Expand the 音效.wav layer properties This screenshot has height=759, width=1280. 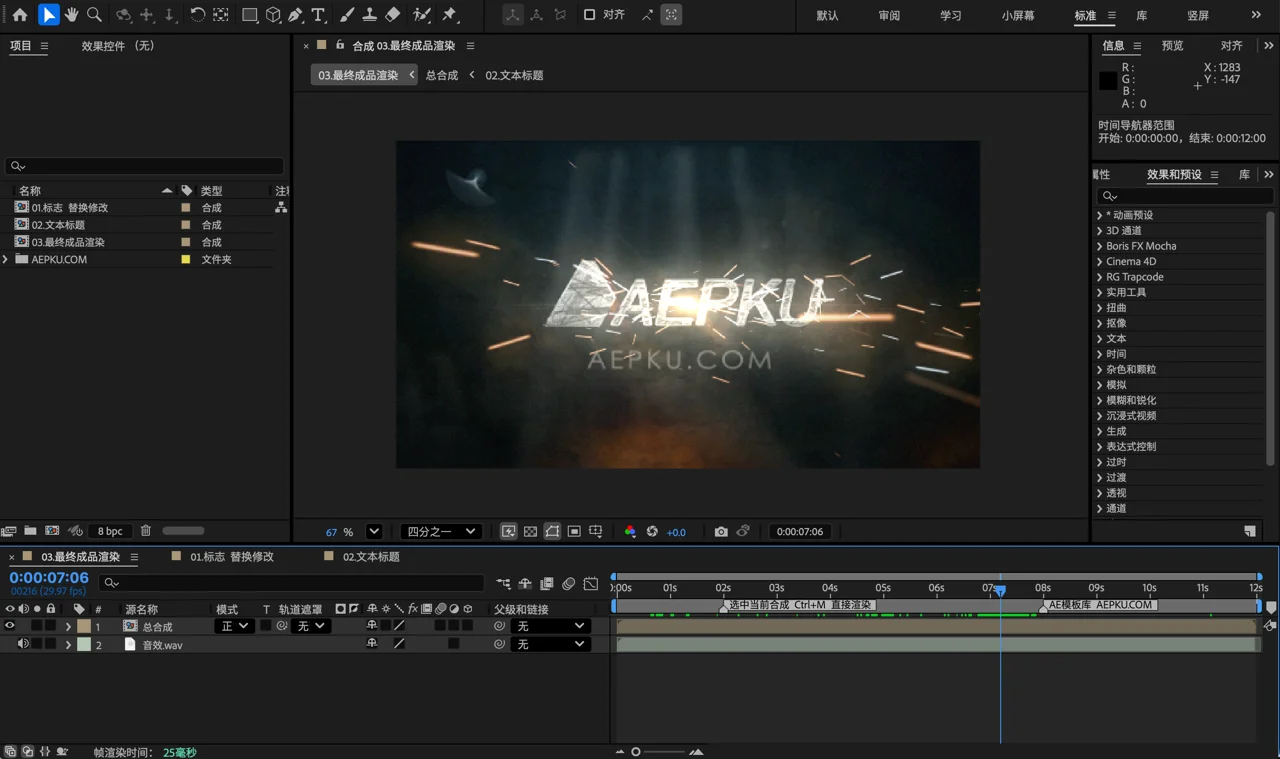point(68,645)
